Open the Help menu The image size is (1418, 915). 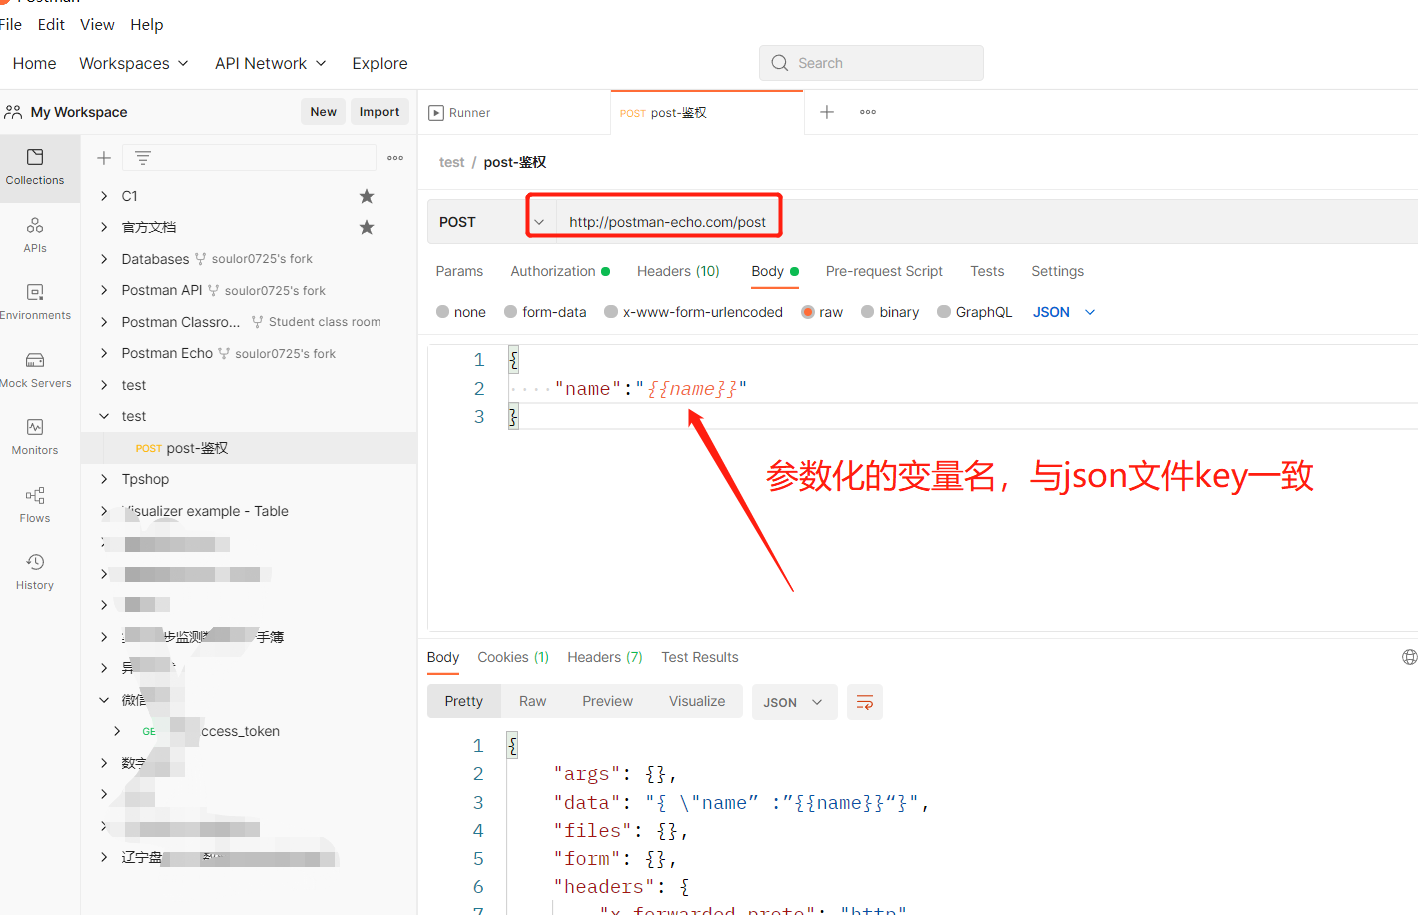pyautogui.click(x=147, y=24)
